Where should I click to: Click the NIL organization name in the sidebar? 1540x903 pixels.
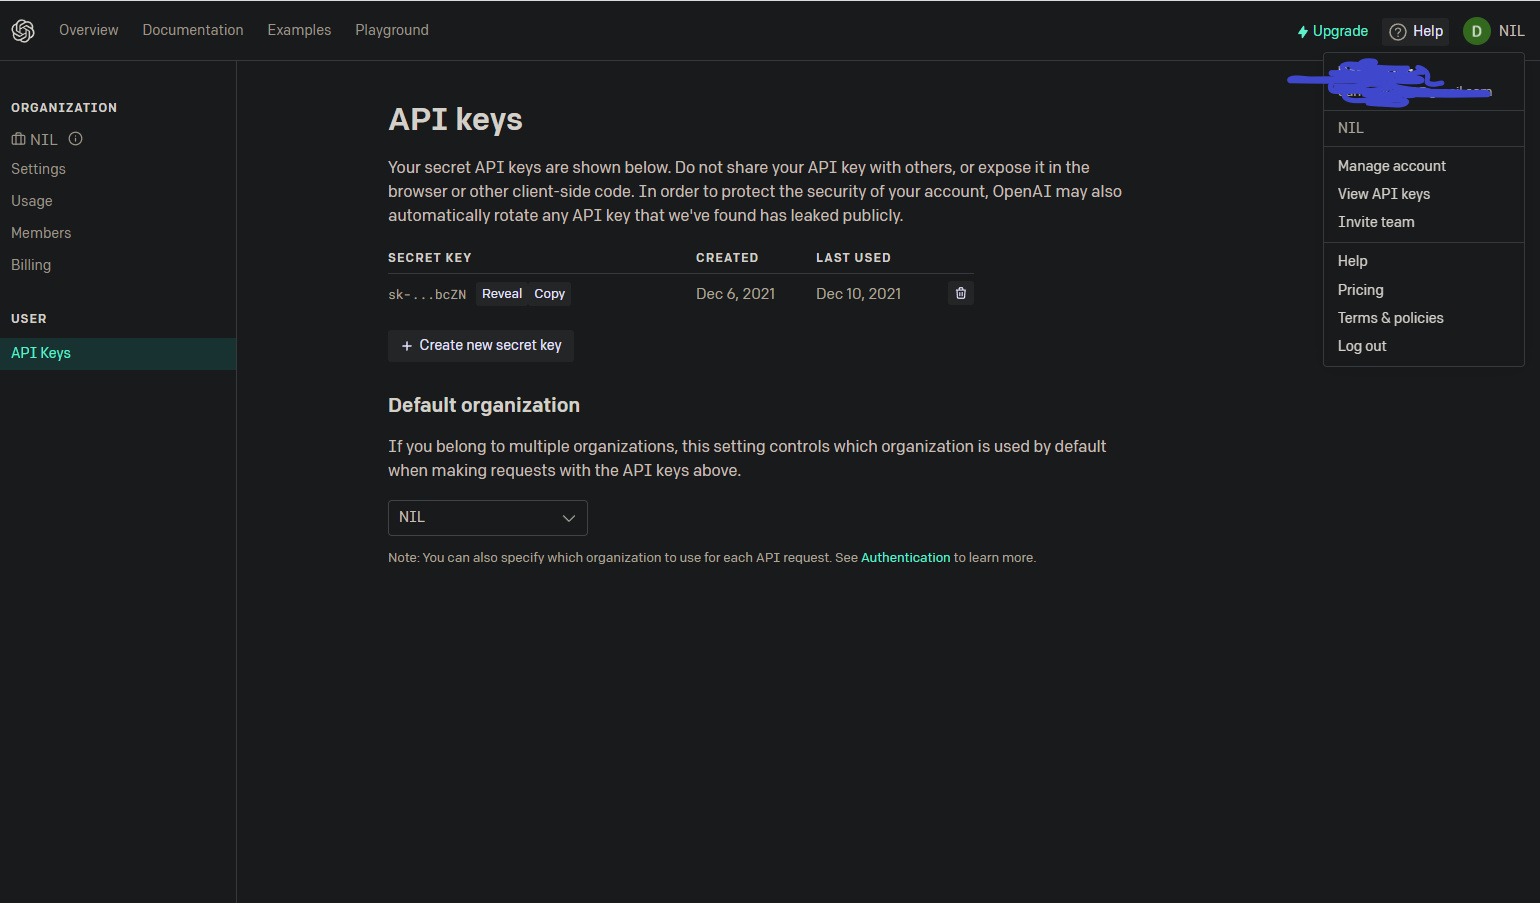pos(44,139)
